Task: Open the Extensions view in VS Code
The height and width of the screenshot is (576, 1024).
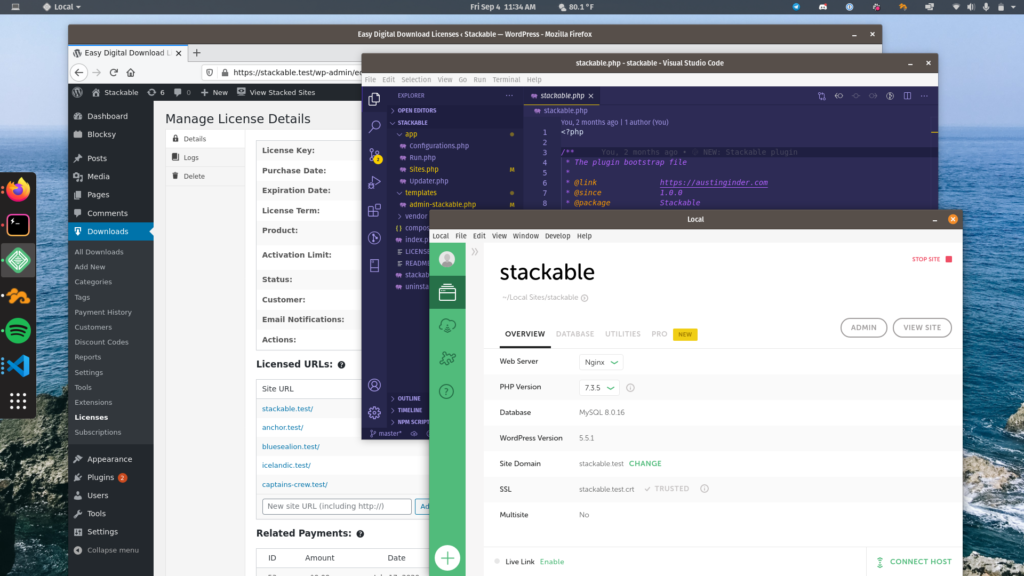Action: [374, 210]
